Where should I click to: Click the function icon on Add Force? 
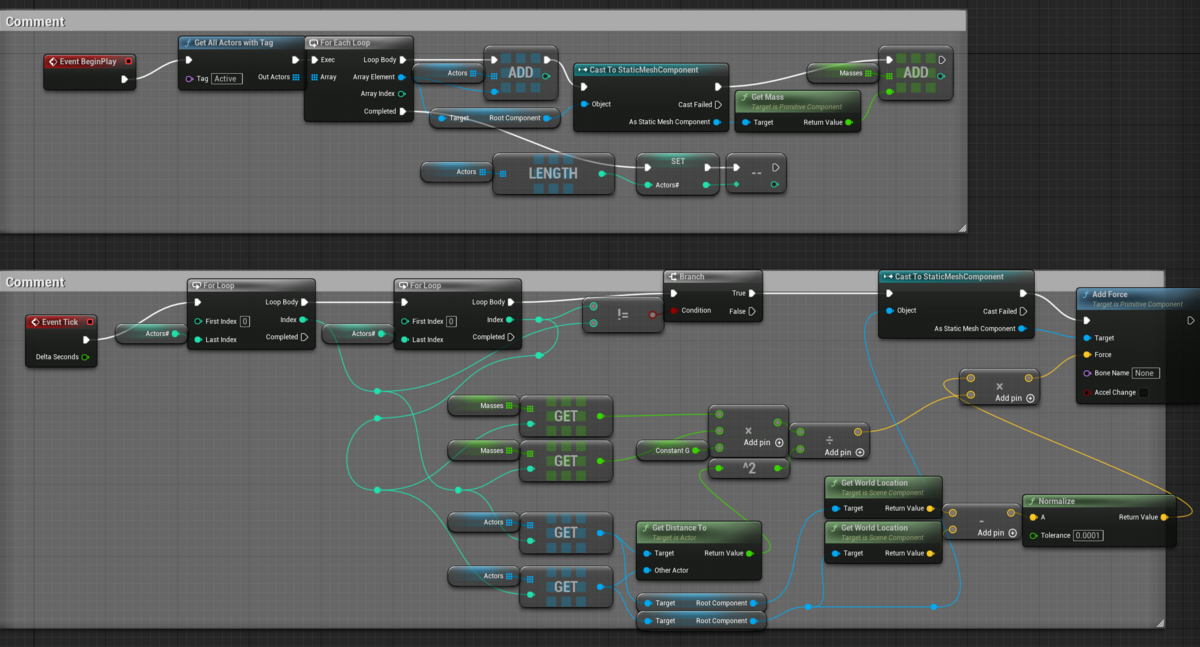[1086, 295]
